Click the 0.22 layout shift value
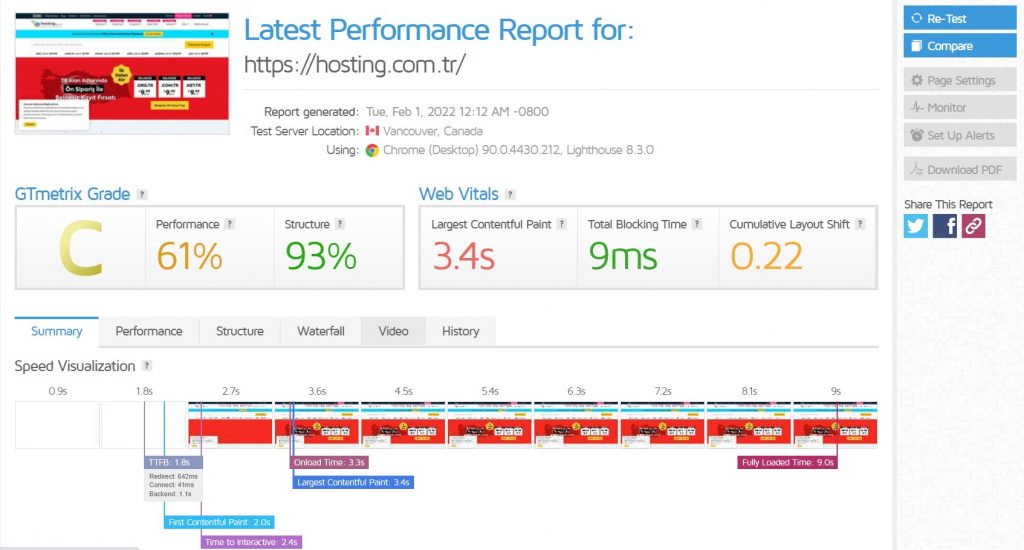 pyautogui.click(x=766, y=256)
